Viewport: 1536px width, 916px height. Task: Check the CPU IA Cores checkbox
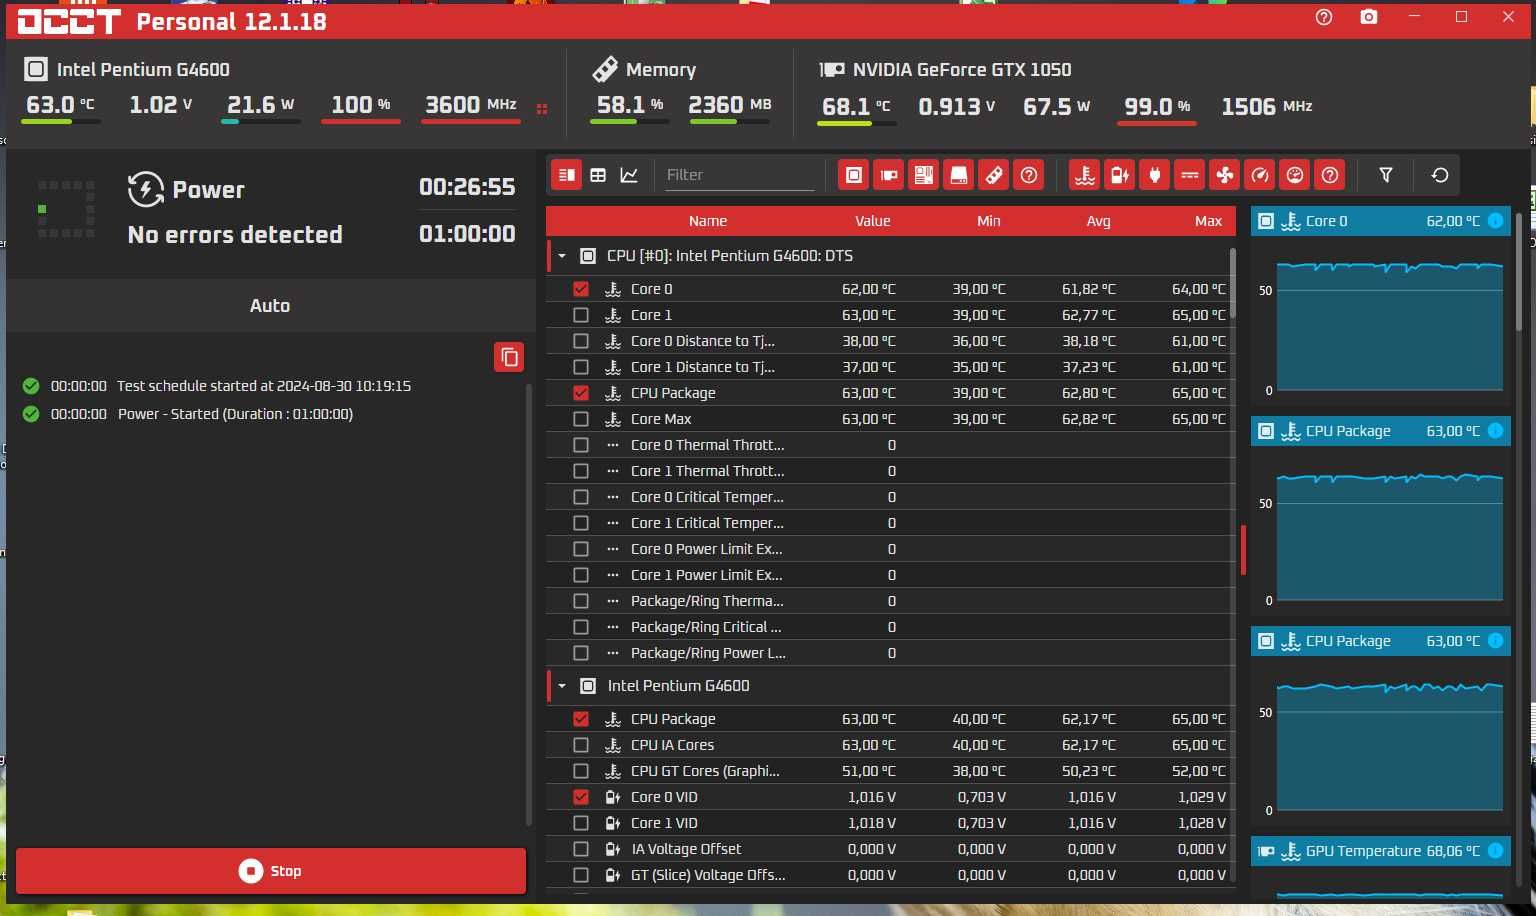click(581, 745)
